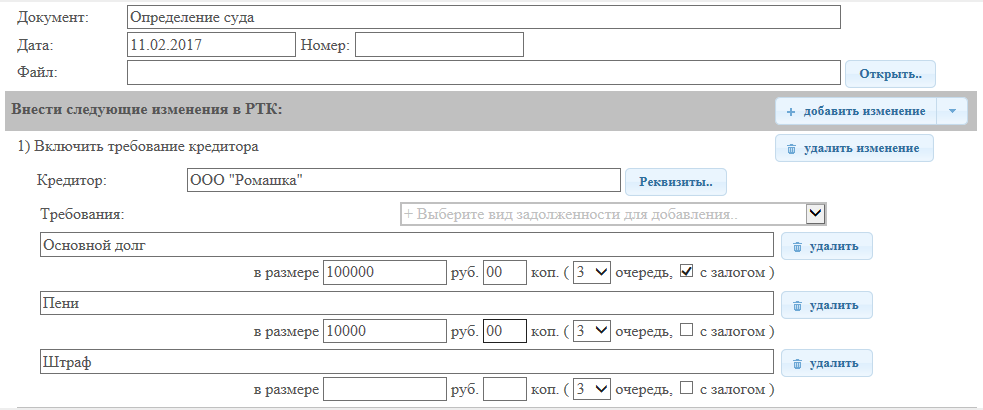Expand arrow next to добавить изменение
The image size is (983, 410).
953,111
